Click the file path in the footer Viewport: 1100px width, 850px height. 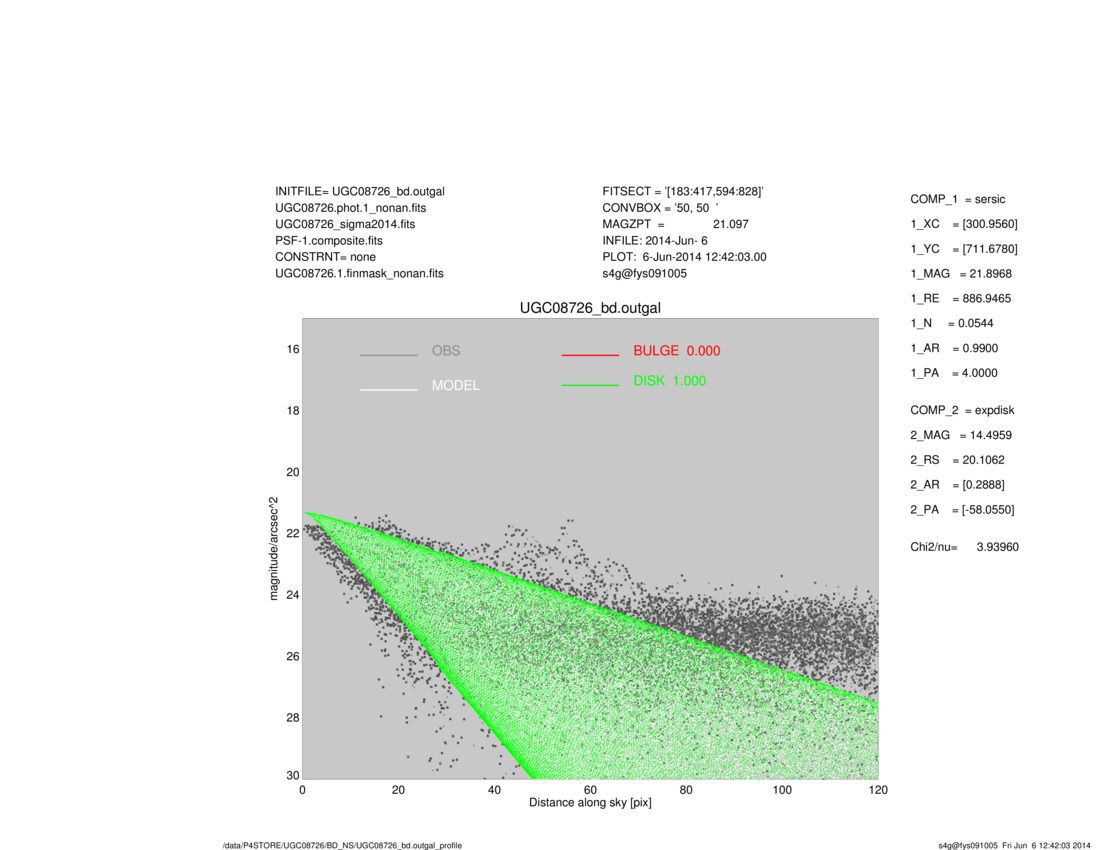(342, 845)
